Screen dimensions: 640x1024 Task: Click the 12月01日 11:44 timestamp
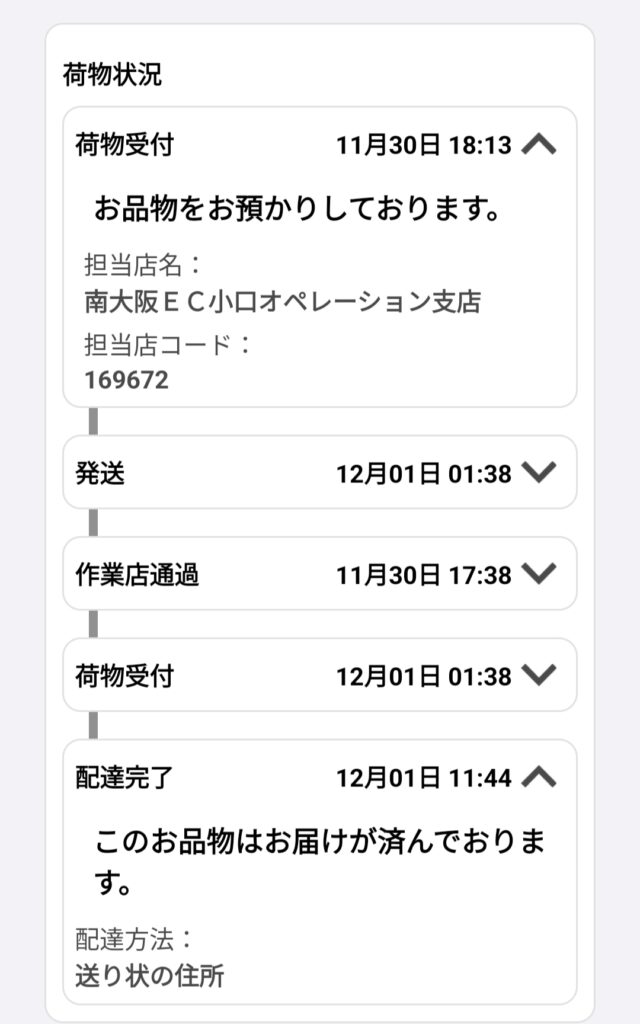[424, 777]
